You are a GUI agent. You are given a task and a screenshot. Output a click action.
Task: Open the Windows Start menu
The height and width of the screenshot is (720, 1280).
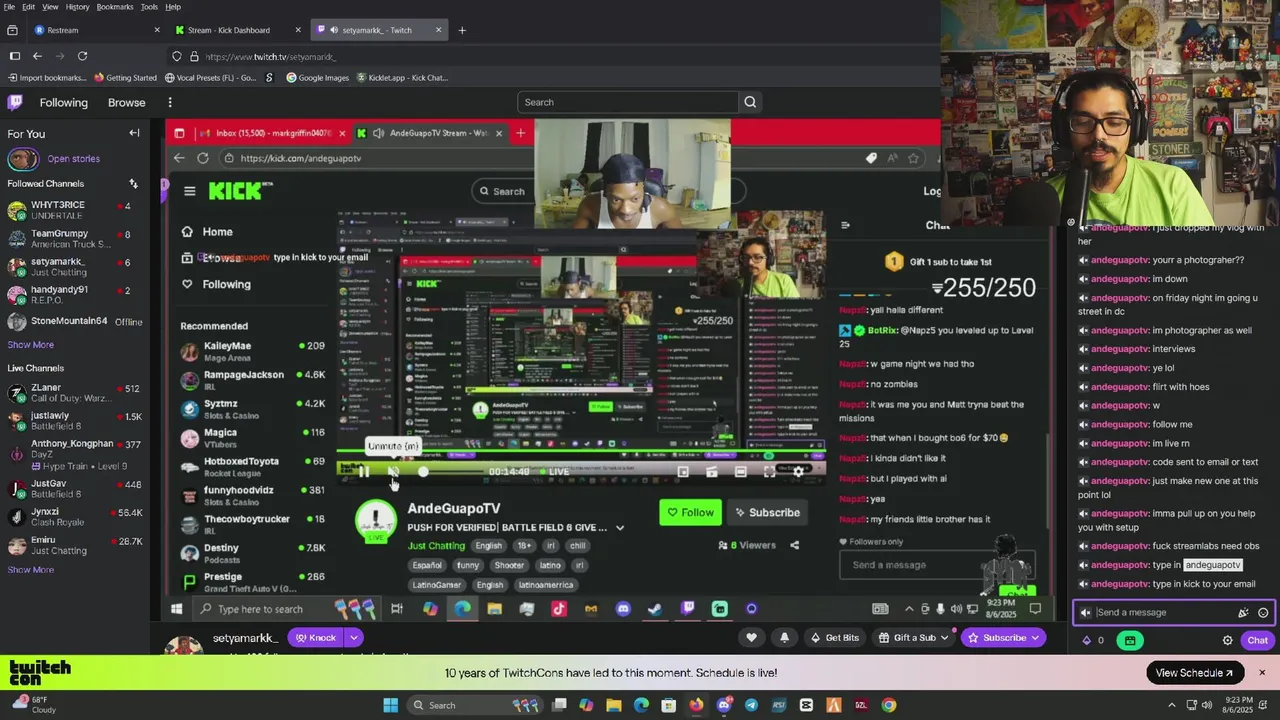coord(391,705)
